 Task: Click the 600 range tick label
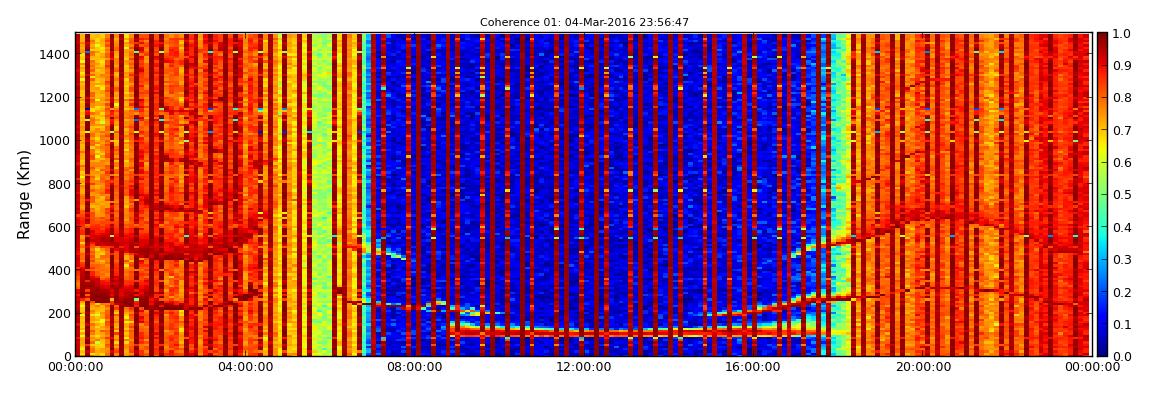[x=59, y=227]
